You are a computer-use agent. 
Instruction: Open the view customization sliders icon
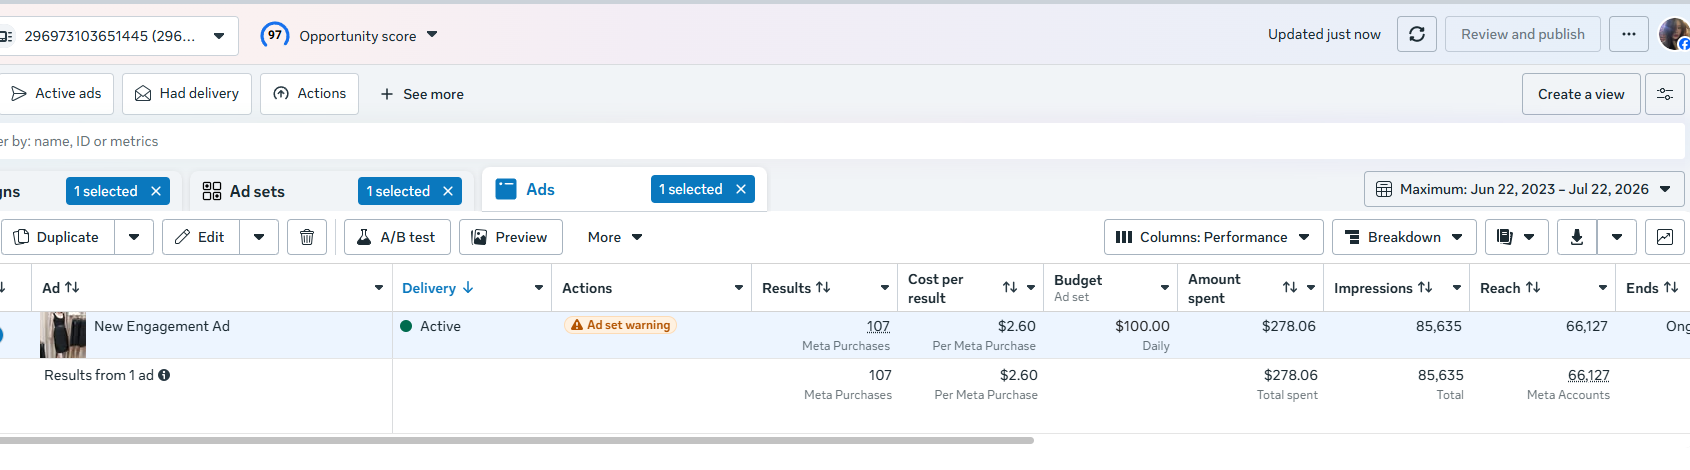[x=1665, y=94]
